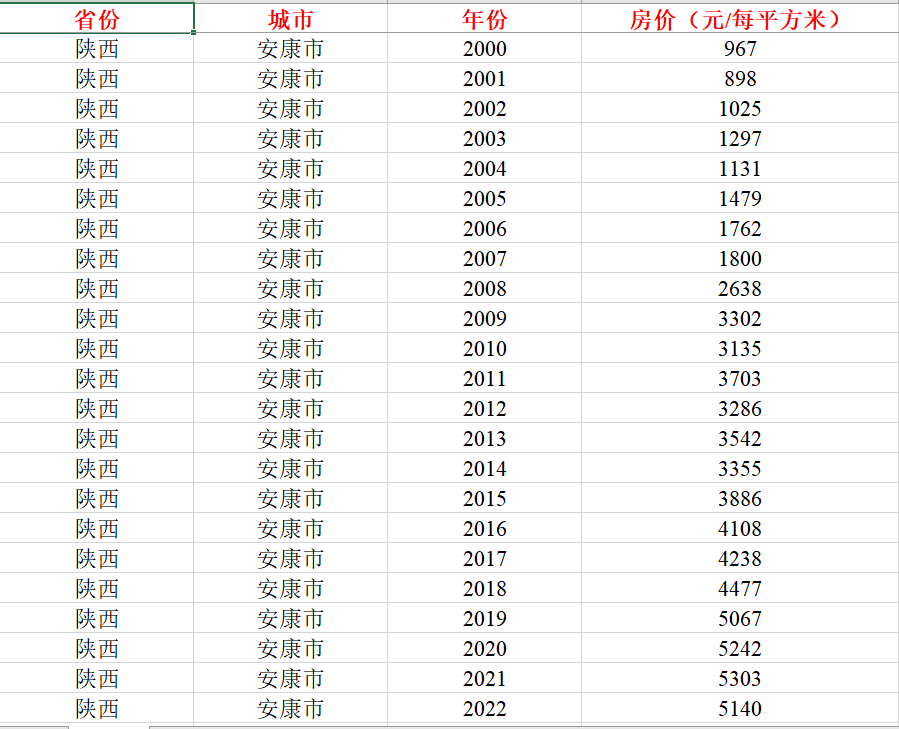Screen dimensions: 899x729
Task: Click the year cell 2006
Action: click(x=484, y=228)
